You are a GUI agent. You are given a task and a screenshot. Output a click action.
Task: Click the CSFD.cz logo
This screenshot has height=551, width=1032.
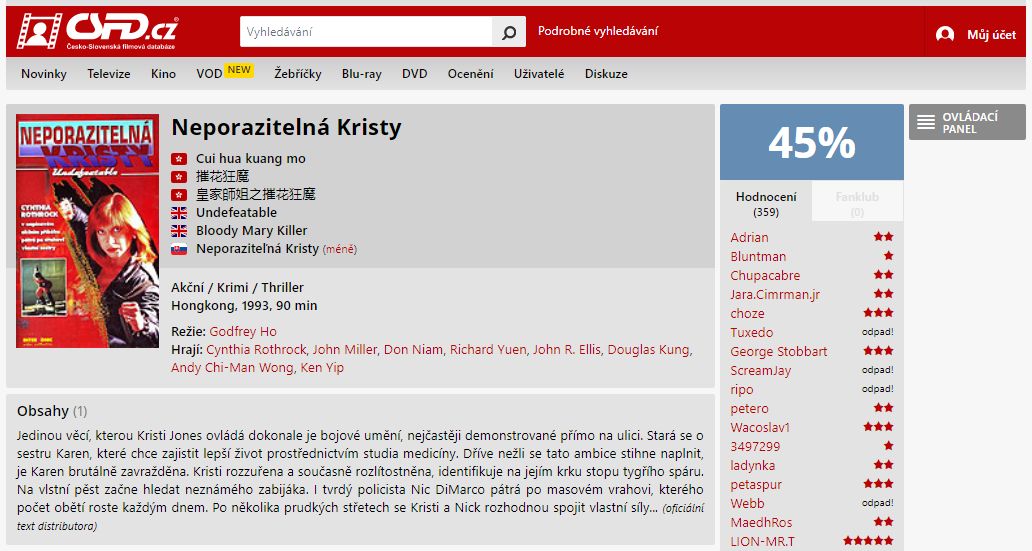coord(97,31)
